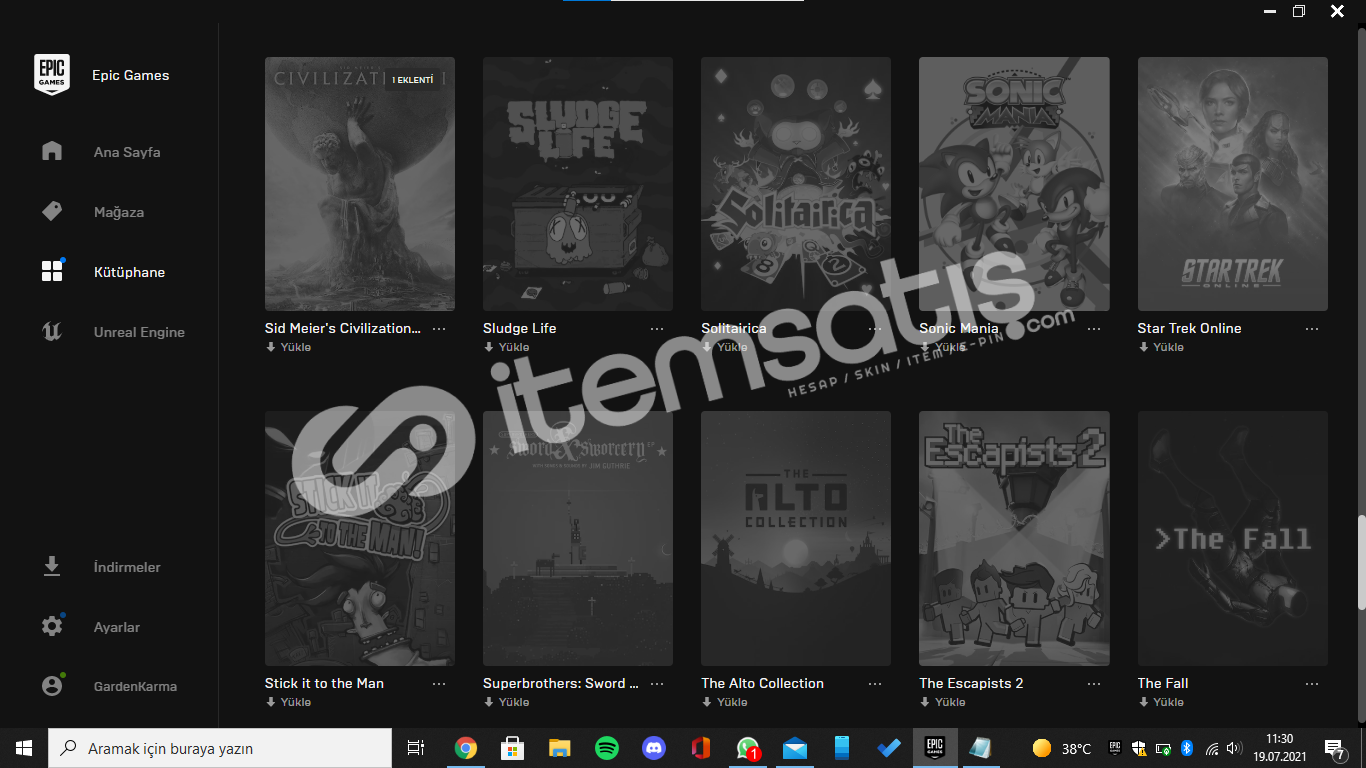Screen dimensions: 1366x768
Task: Open options menu for Star Trek Online
Action: point(1312,329)
